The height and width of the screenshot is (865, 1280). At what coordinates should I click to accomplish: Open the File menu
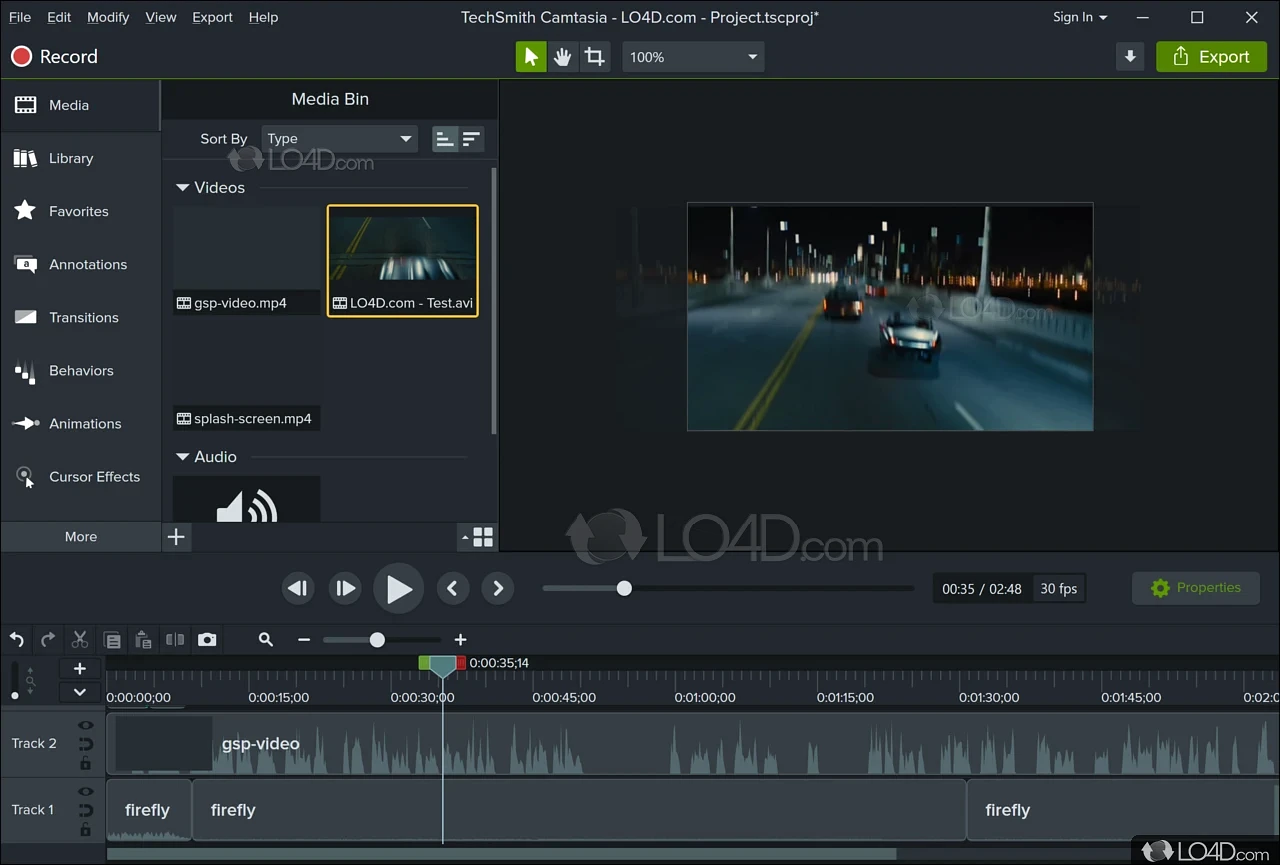click(19, 17)
